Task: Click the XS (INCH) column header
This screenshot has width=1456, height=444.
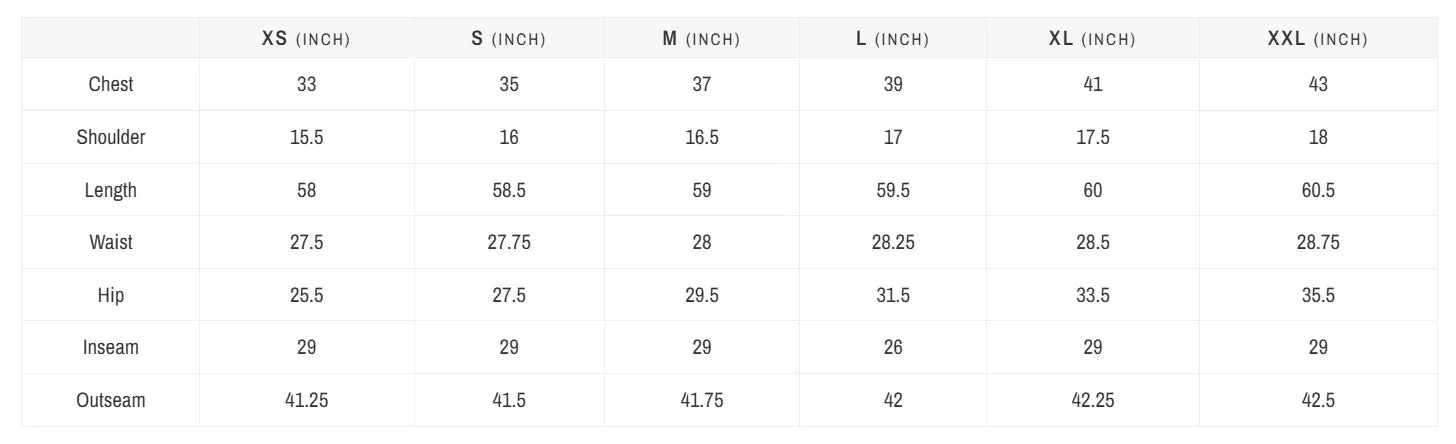Action: click(x=306, y=39)
